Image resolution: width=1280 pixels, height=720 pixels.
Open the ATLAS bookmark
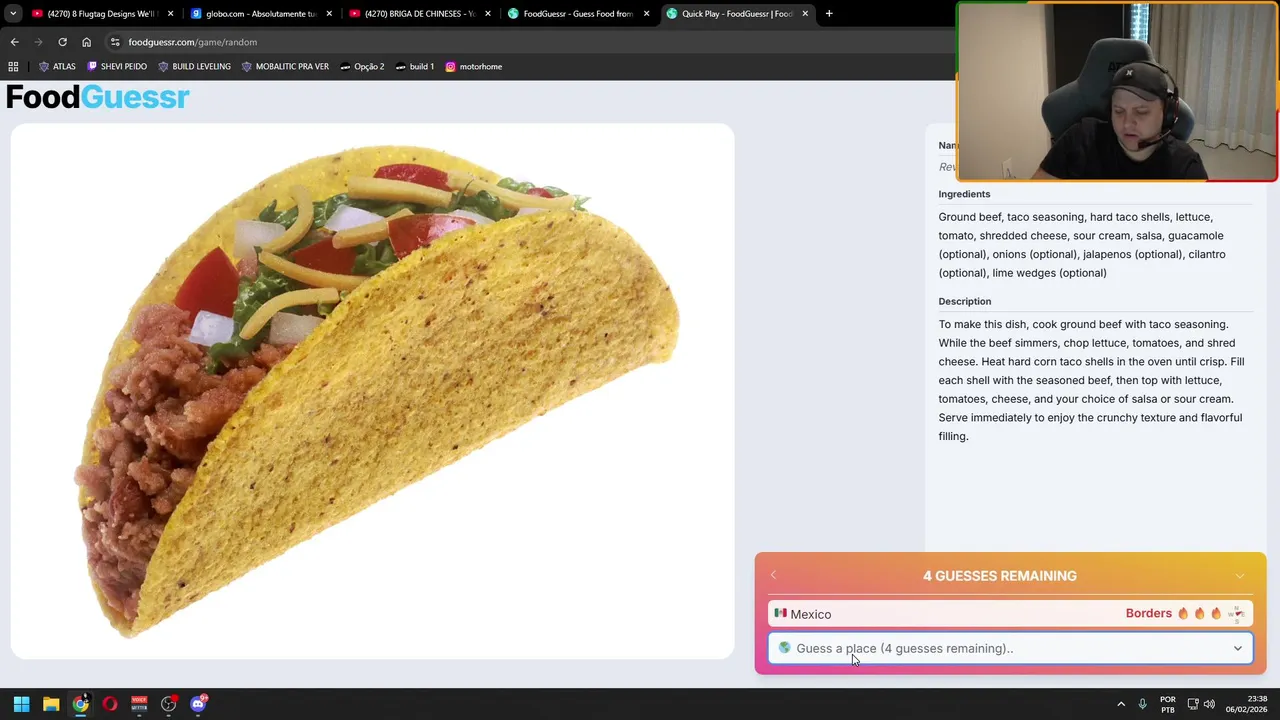click(x=57, y=66)
